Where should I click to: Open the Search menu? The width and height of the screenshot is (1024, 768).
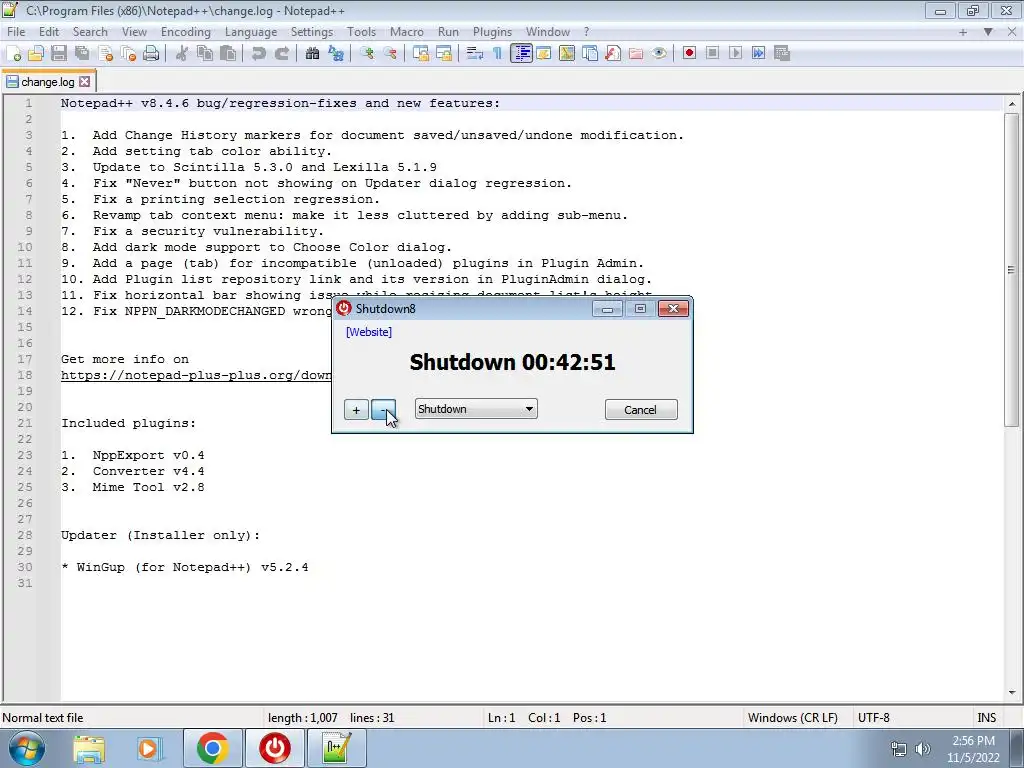click(90, 31)
